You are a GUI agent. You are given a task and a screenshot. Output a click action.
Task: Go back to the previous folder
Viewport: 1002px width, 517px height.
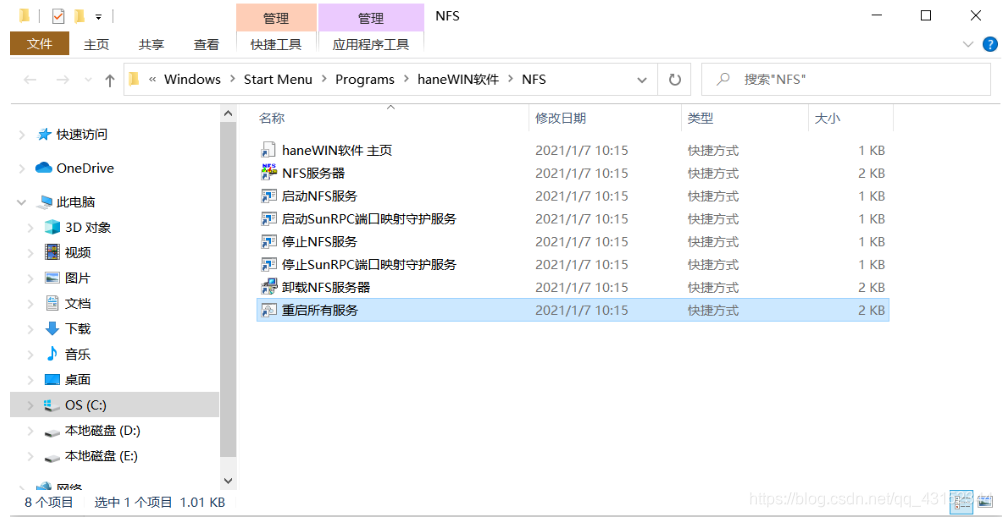30,80
